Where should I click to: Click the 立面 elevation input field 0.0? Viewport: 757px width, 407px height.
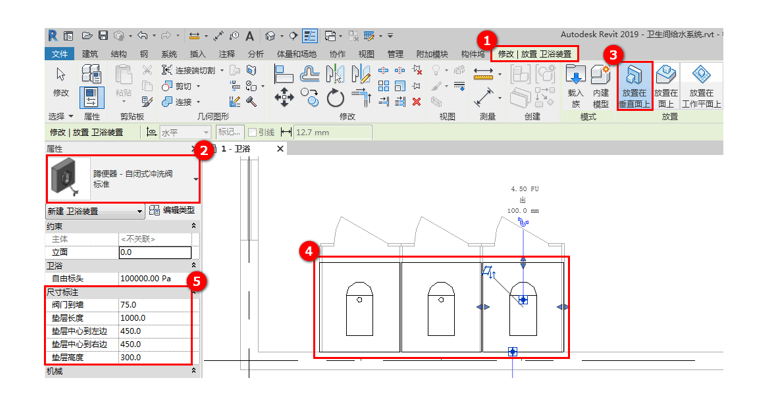click(x=155, y=252)
